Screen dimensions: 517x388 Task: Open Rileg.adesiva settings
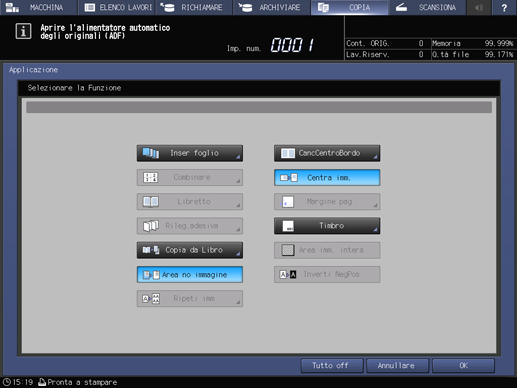click(x=190, y=226)
